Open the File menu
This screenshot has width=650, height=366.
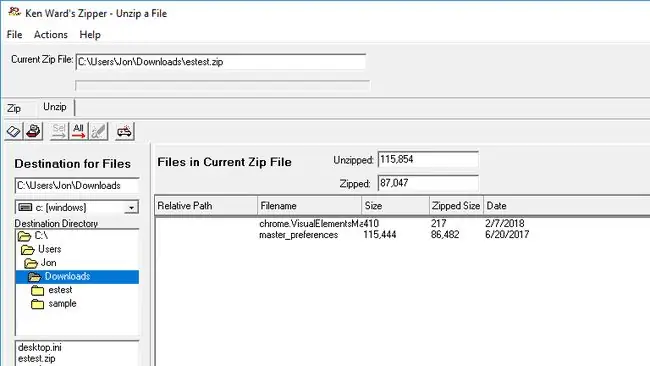coord(15,35)
